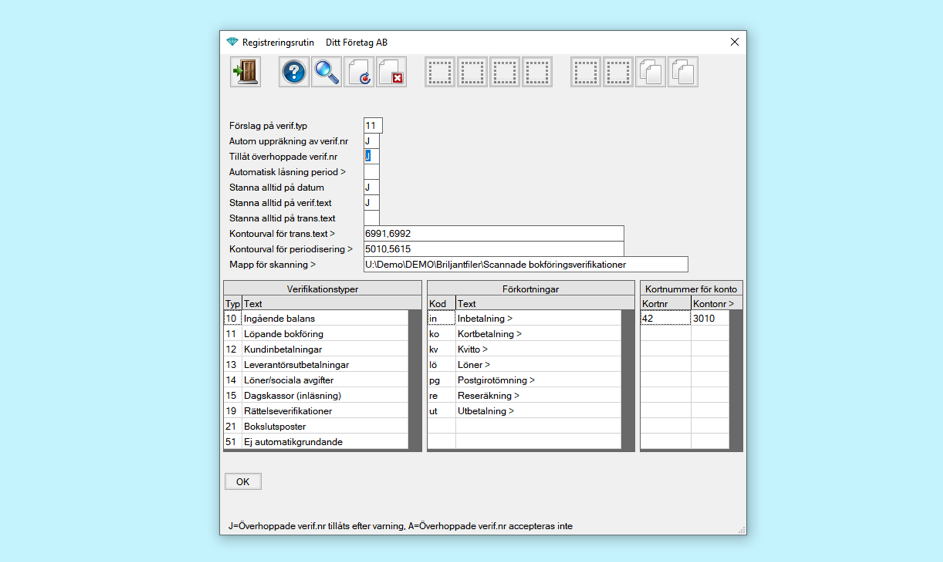Image resolution: width=943 pixels, height=562 pixels.
Task: Click the Kontourval för trans.text field
Action: click(x=494, y=233)
